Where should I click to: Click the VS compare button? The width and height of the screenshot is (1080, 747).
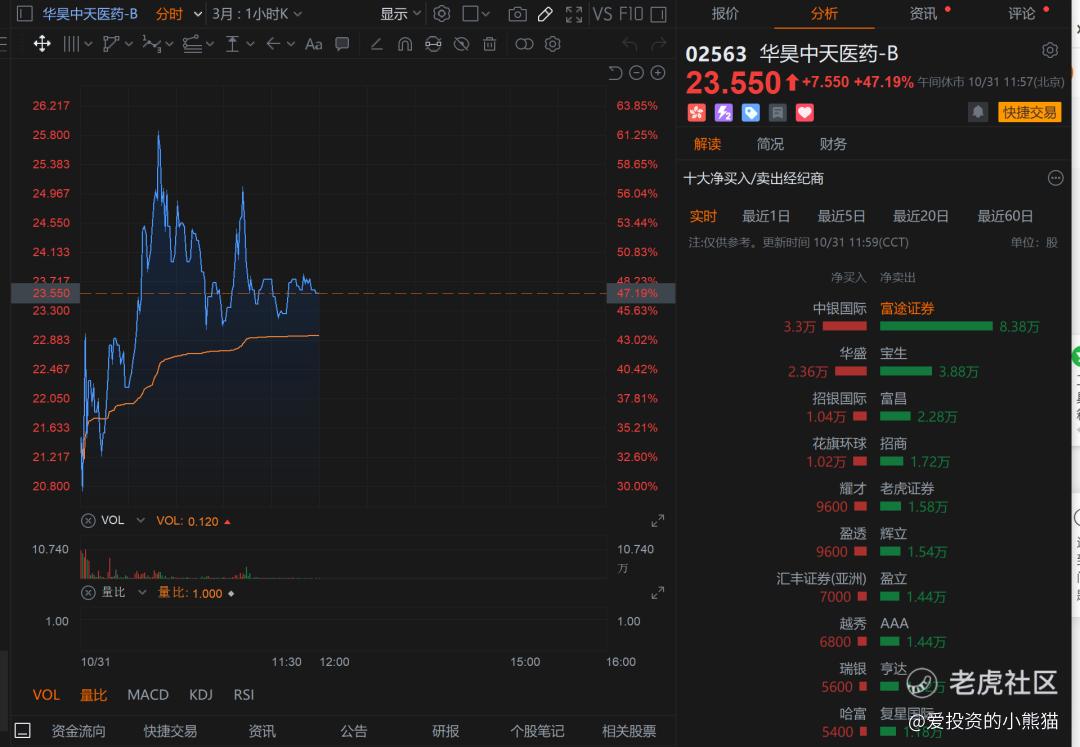(x=603, y=14)
